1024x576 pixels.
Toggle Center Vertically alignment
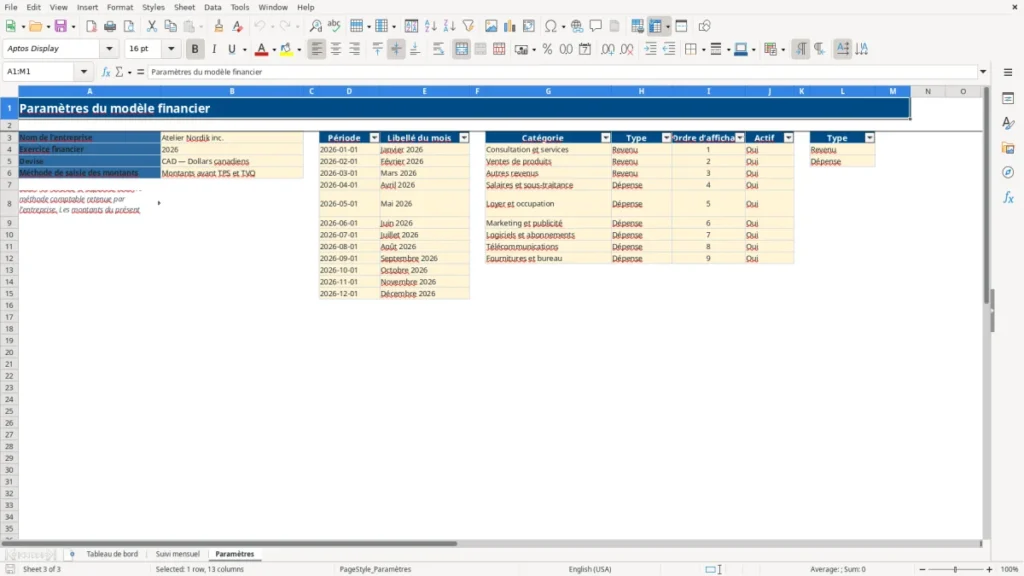tap(396, 49)
